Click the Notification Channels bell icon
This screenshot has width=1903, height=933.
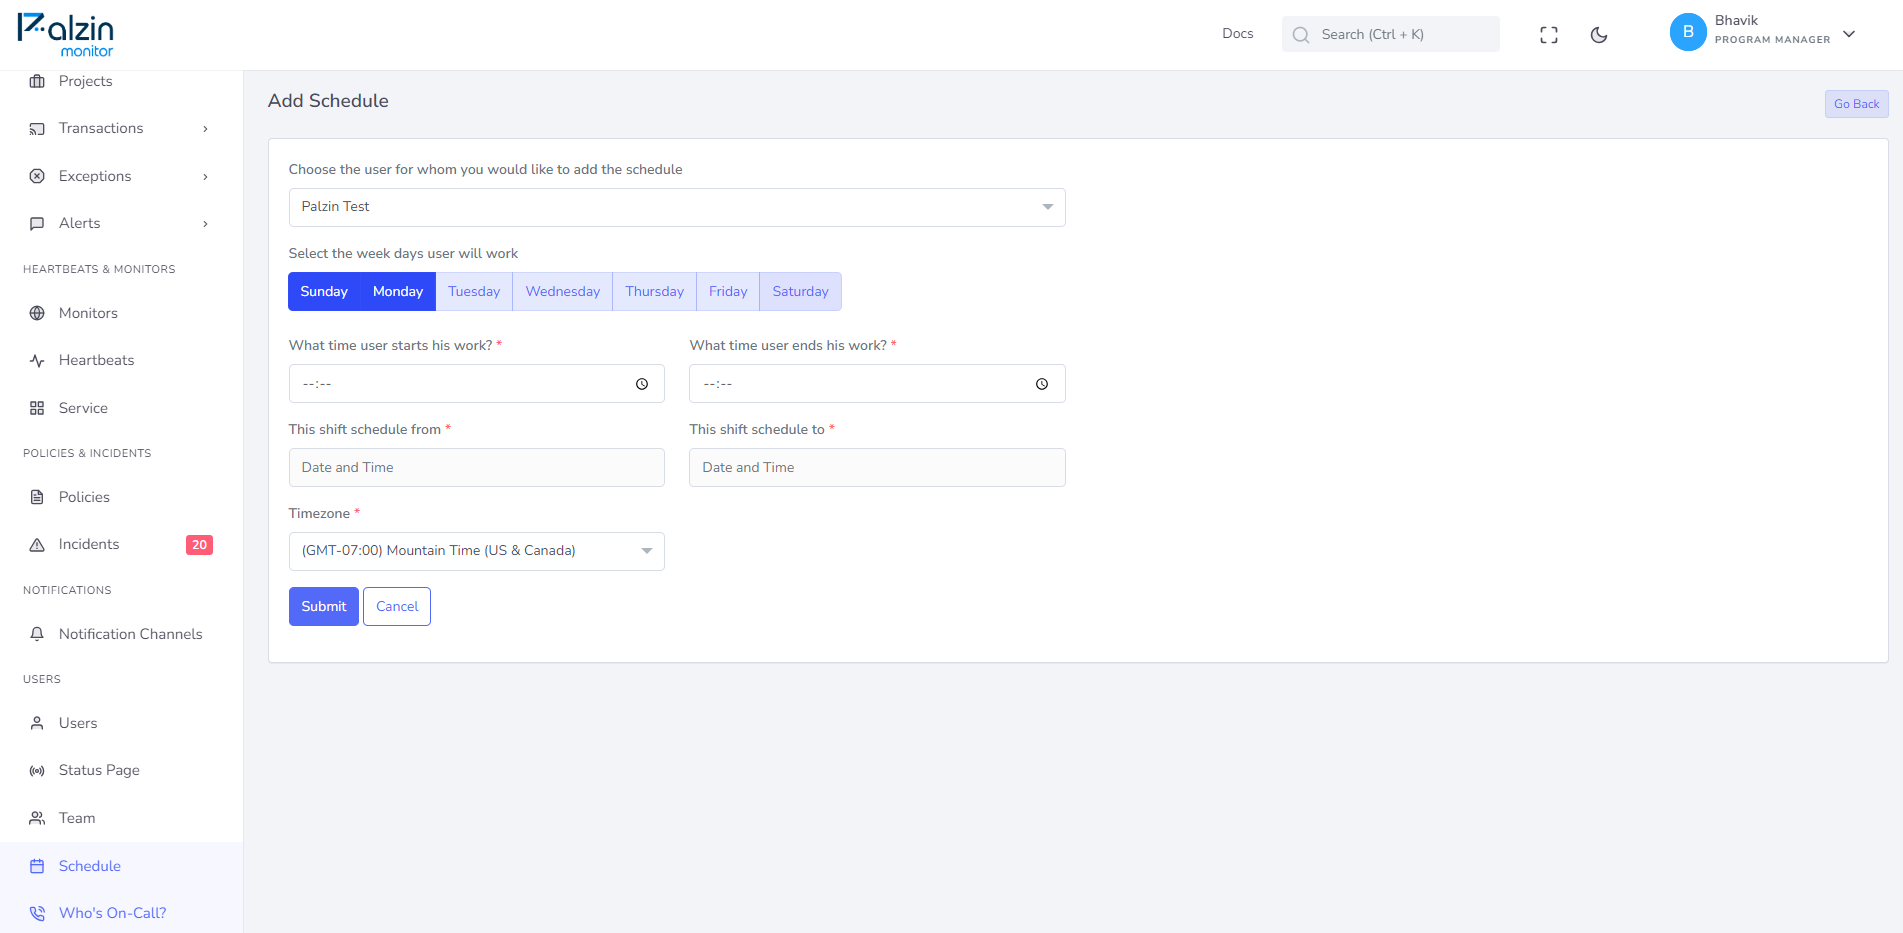[x=37, y=634]
